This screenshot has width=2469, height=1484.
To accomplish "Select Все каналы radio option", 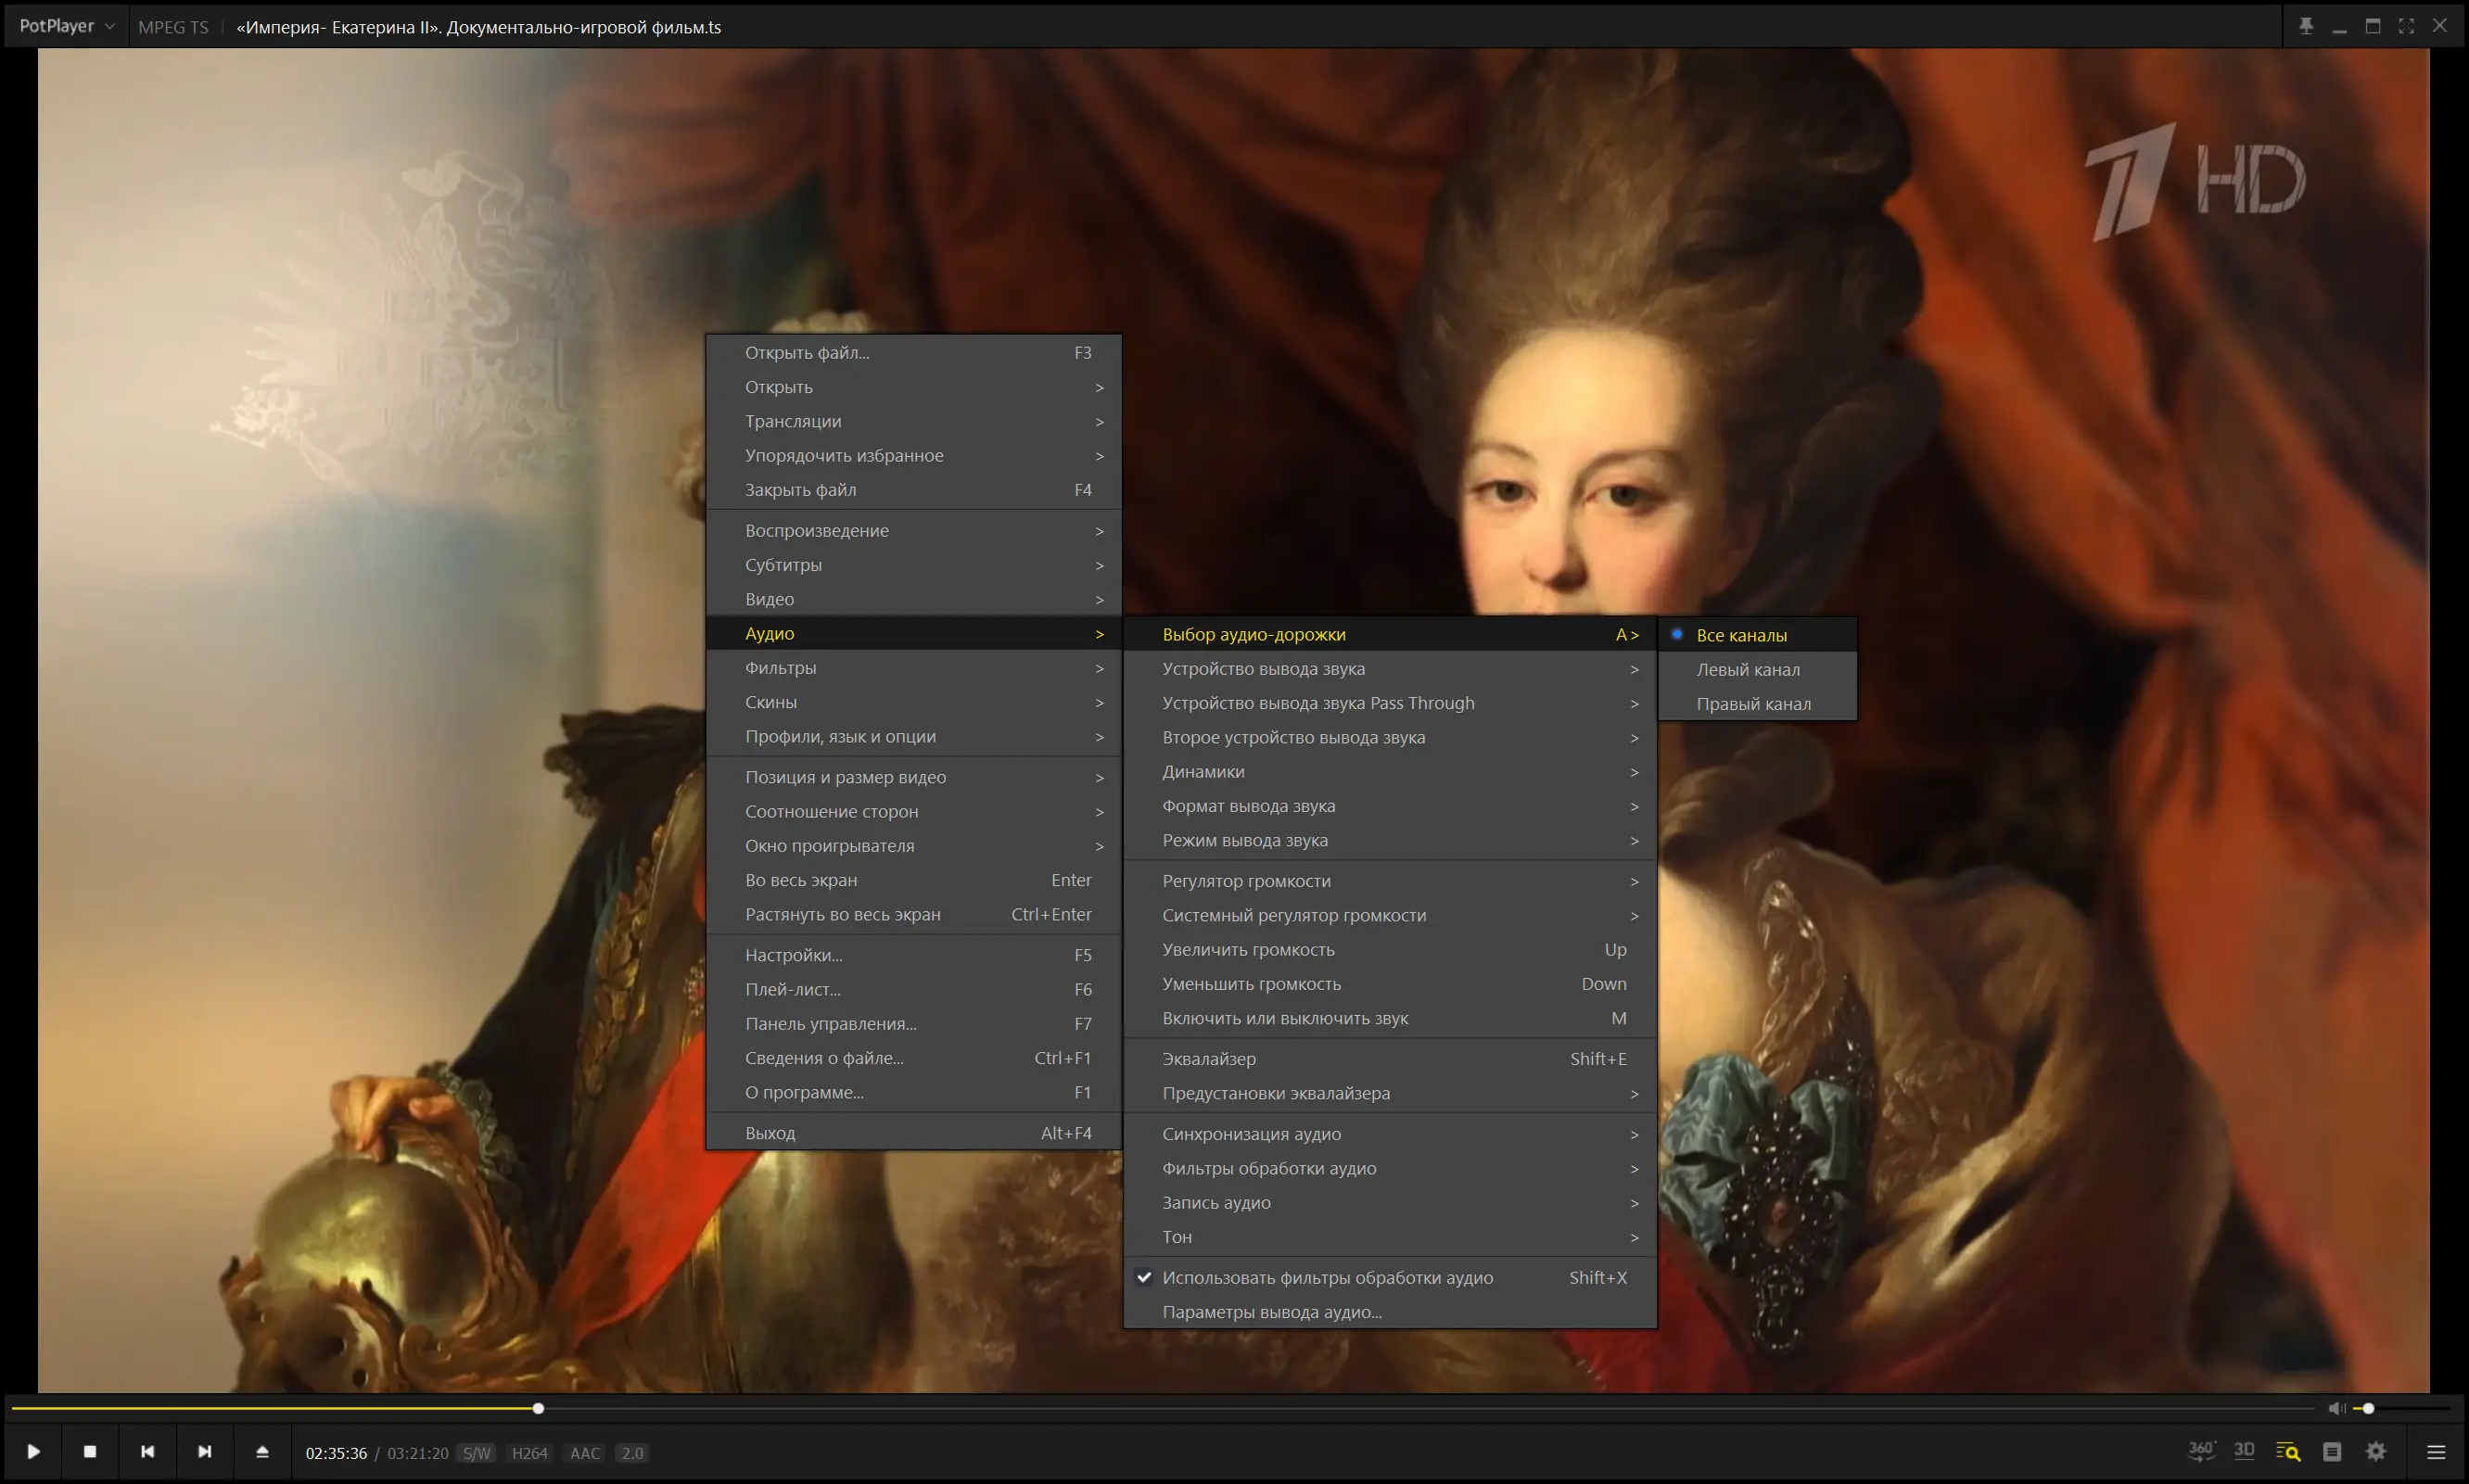I will [1741, 635].
